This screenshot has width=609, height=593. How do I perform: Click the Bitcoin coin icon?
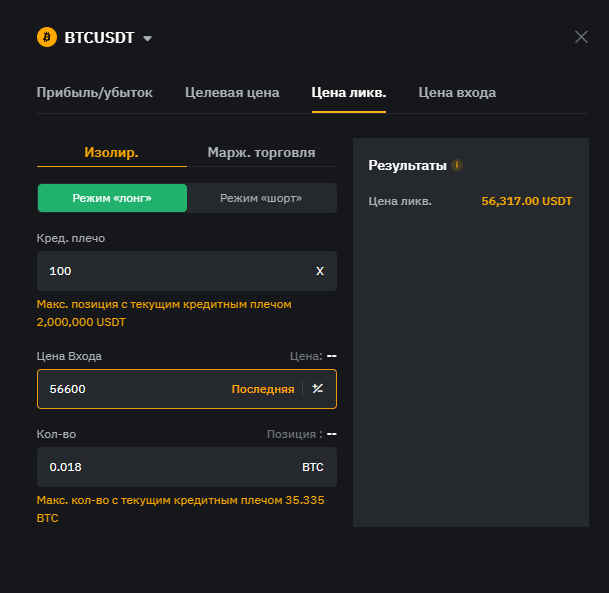click(x=47, y=37)
